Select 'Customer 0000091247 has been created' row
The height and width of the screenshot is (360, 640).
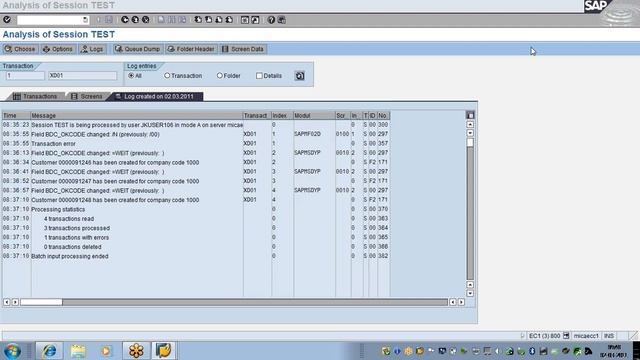196,181
